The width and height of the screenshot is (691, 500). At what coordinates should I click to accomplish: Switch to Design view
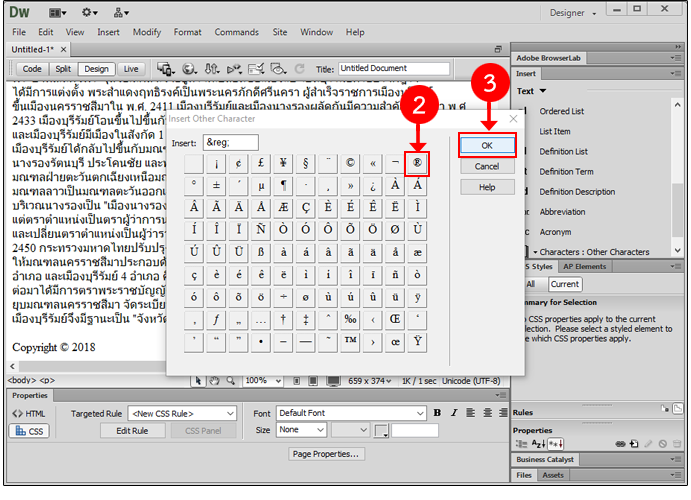pyautogui.click(x=97, y=69)
